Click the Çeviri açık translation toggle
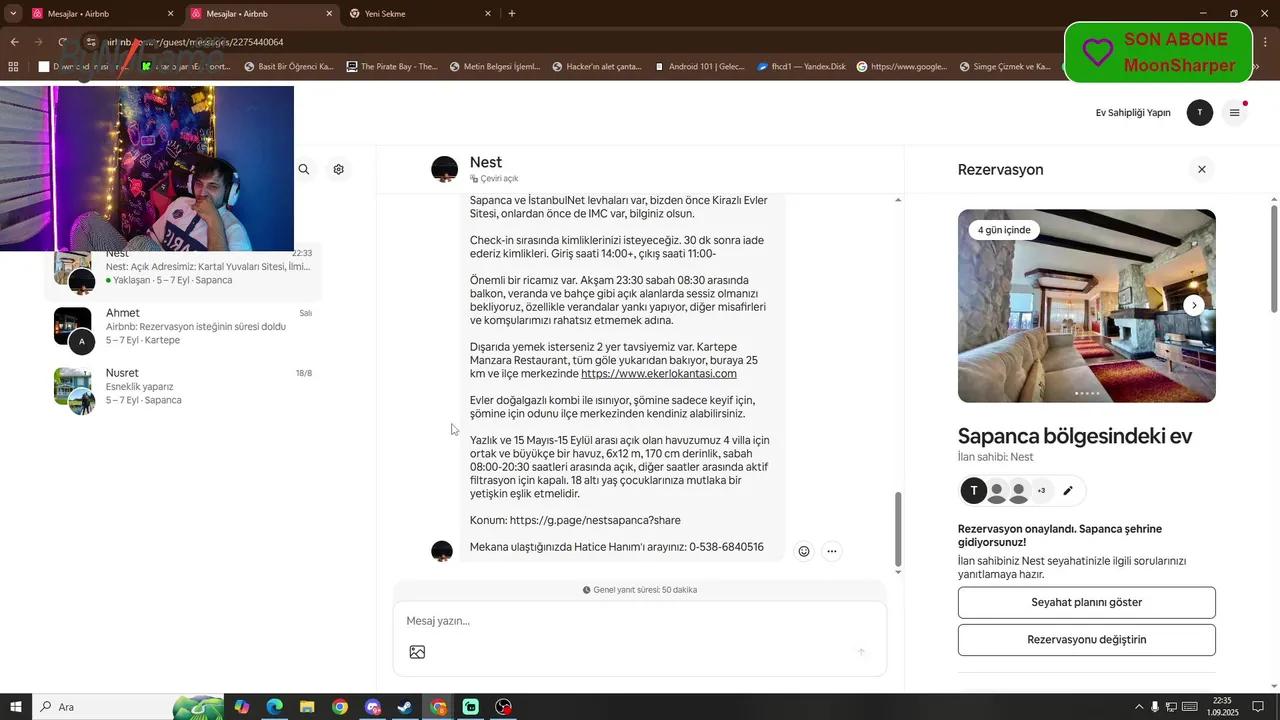 coord(494,179)
